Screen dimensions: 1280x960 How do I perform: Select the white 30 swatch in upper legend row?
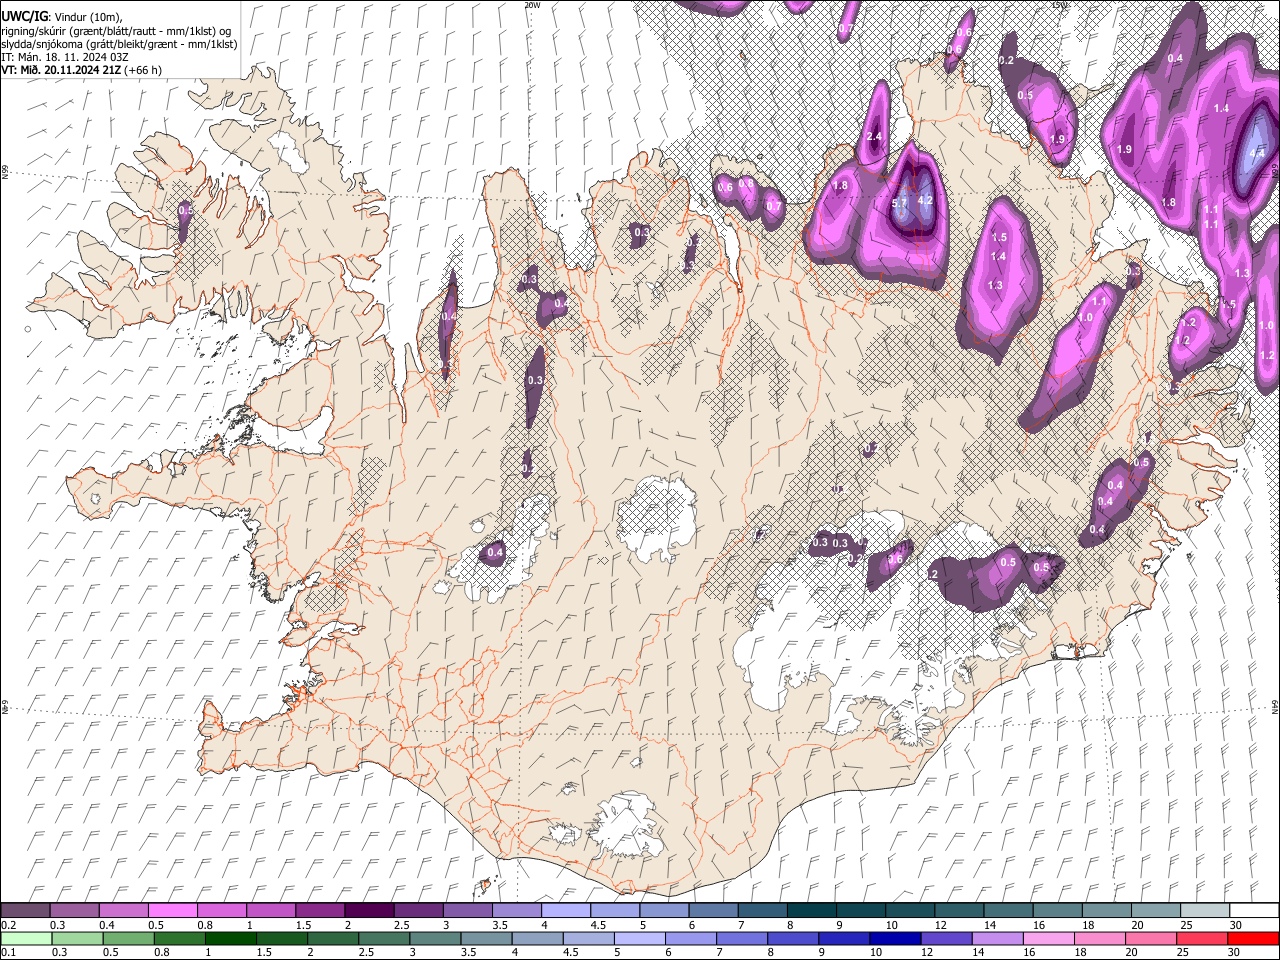pyautogui.click(x=1253, y=911)
